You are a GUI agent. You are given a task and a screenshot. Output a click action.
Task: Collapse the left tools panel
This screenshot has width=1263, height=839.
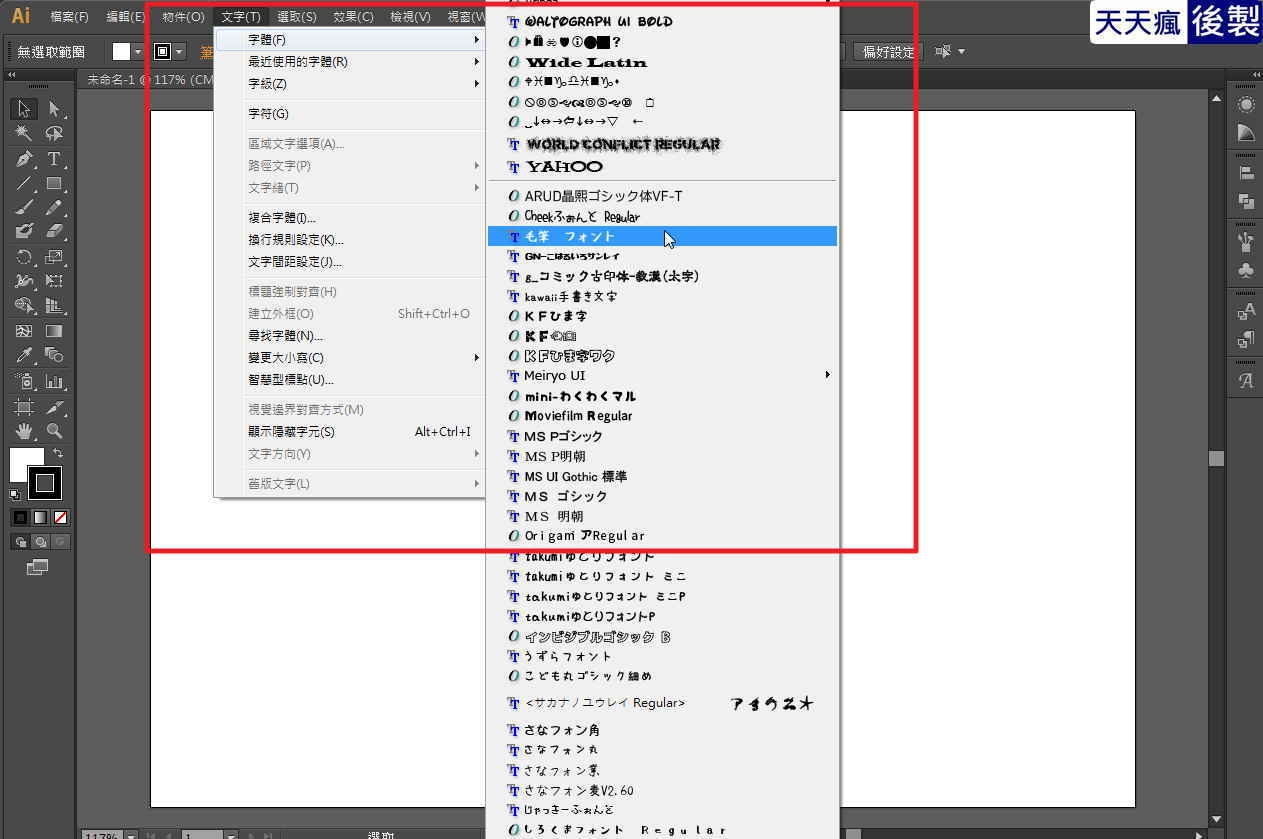[12, 76]
